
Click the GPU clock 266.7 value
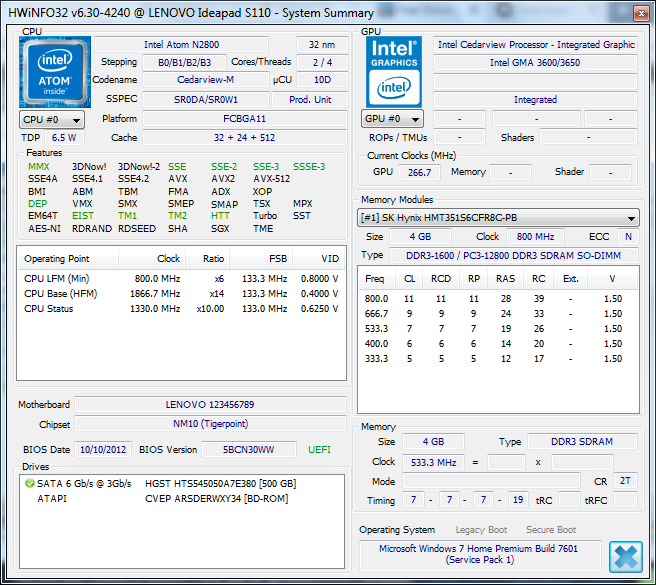pyautogui.click(x=419, y=172)
